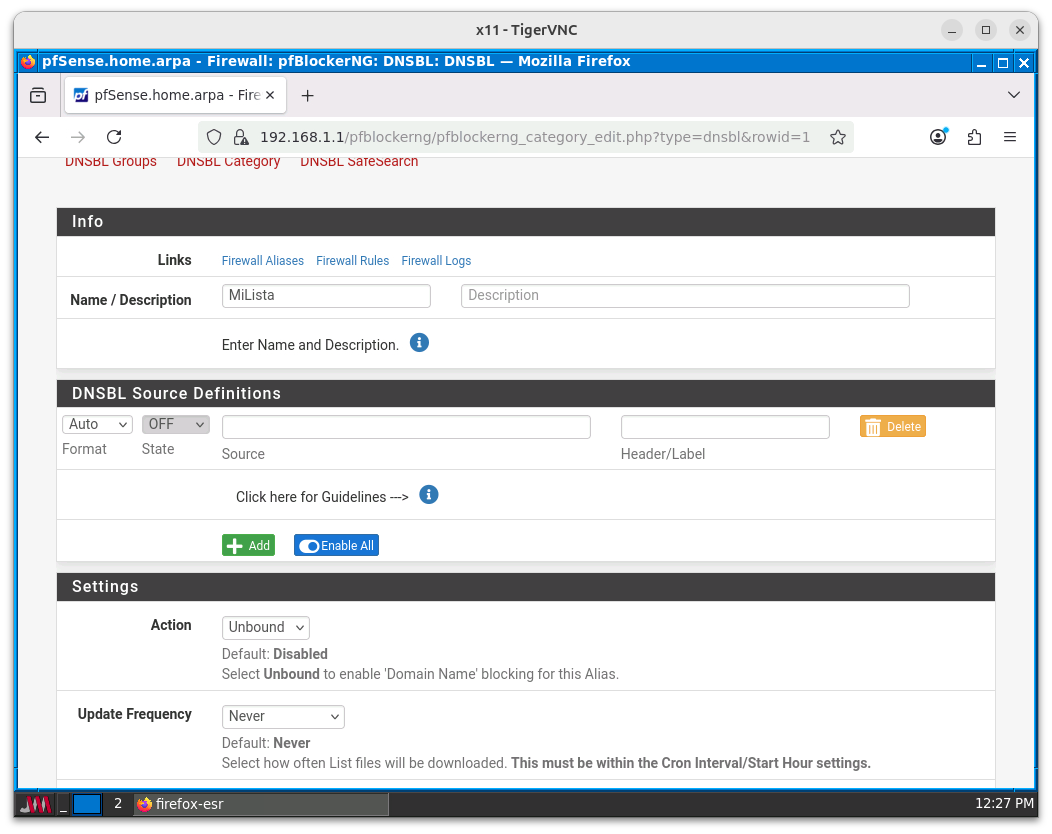The image size is (1052, 834).
Task: Delete the DNSBL source row
Action: click(x=893, y=427)
